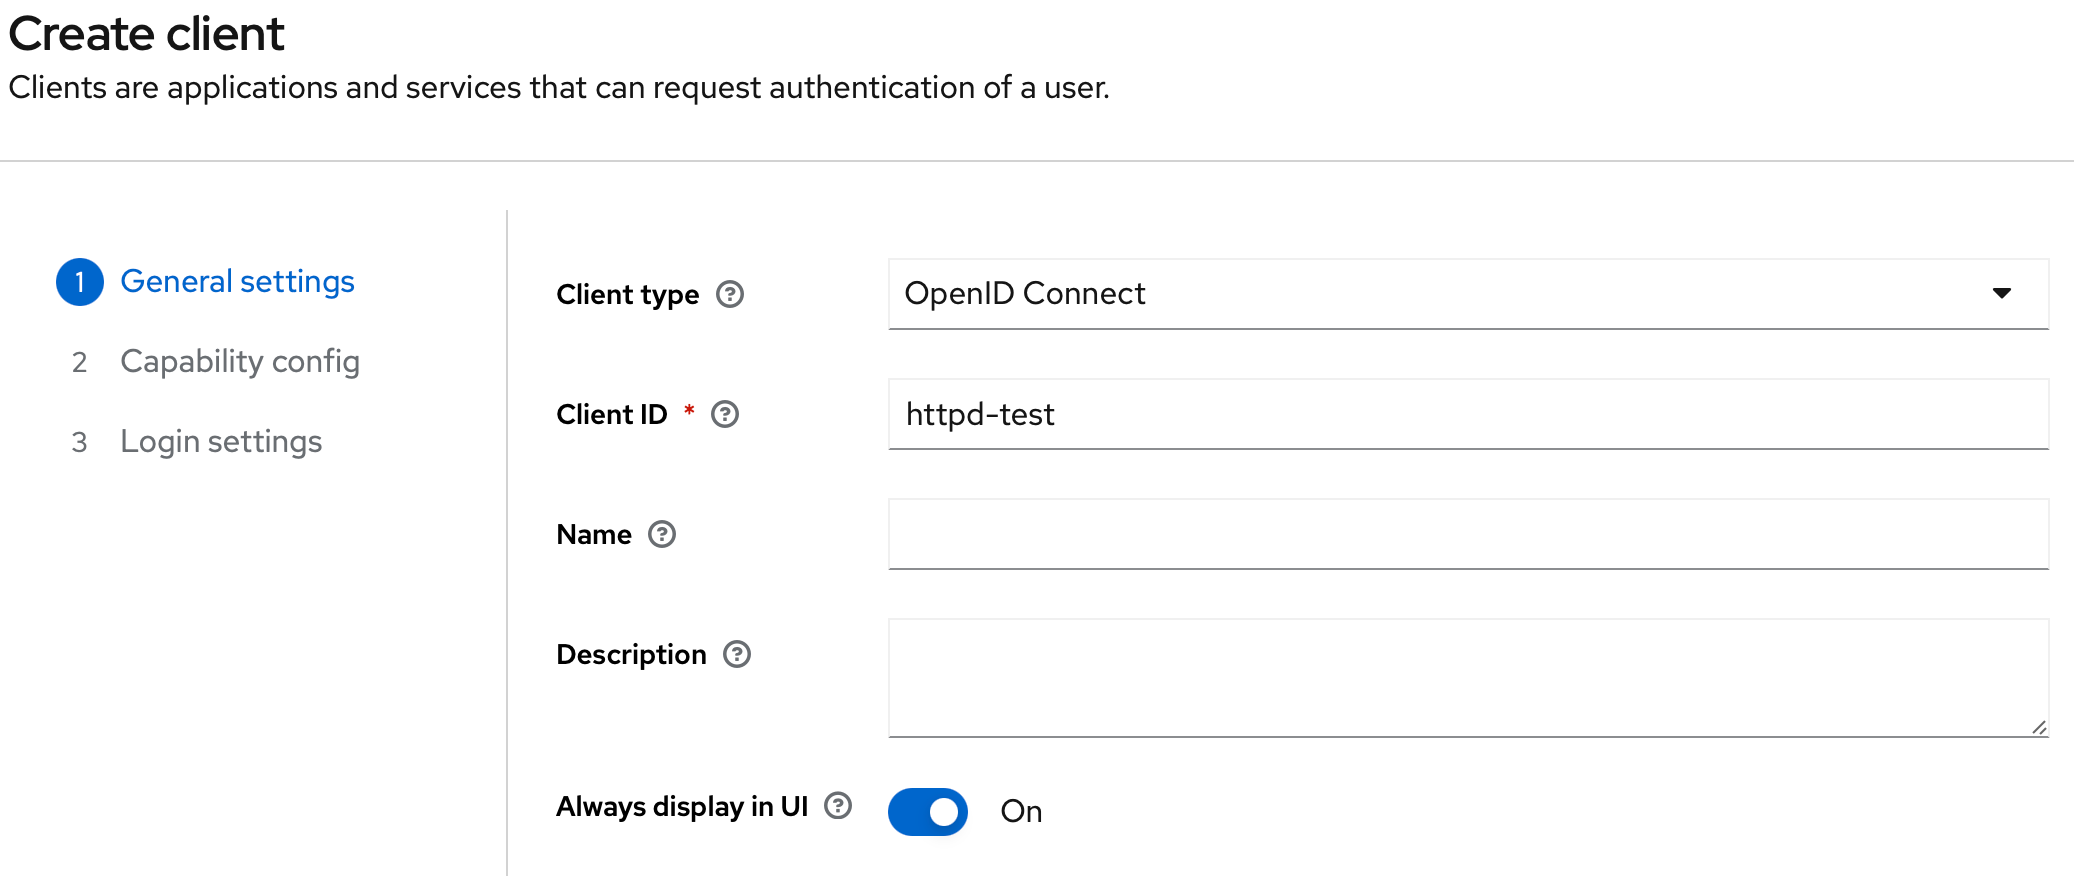Click the step 1 number circle
Image resolution: width=2074 pixels, height=876 pixels.
click(80, 282)
